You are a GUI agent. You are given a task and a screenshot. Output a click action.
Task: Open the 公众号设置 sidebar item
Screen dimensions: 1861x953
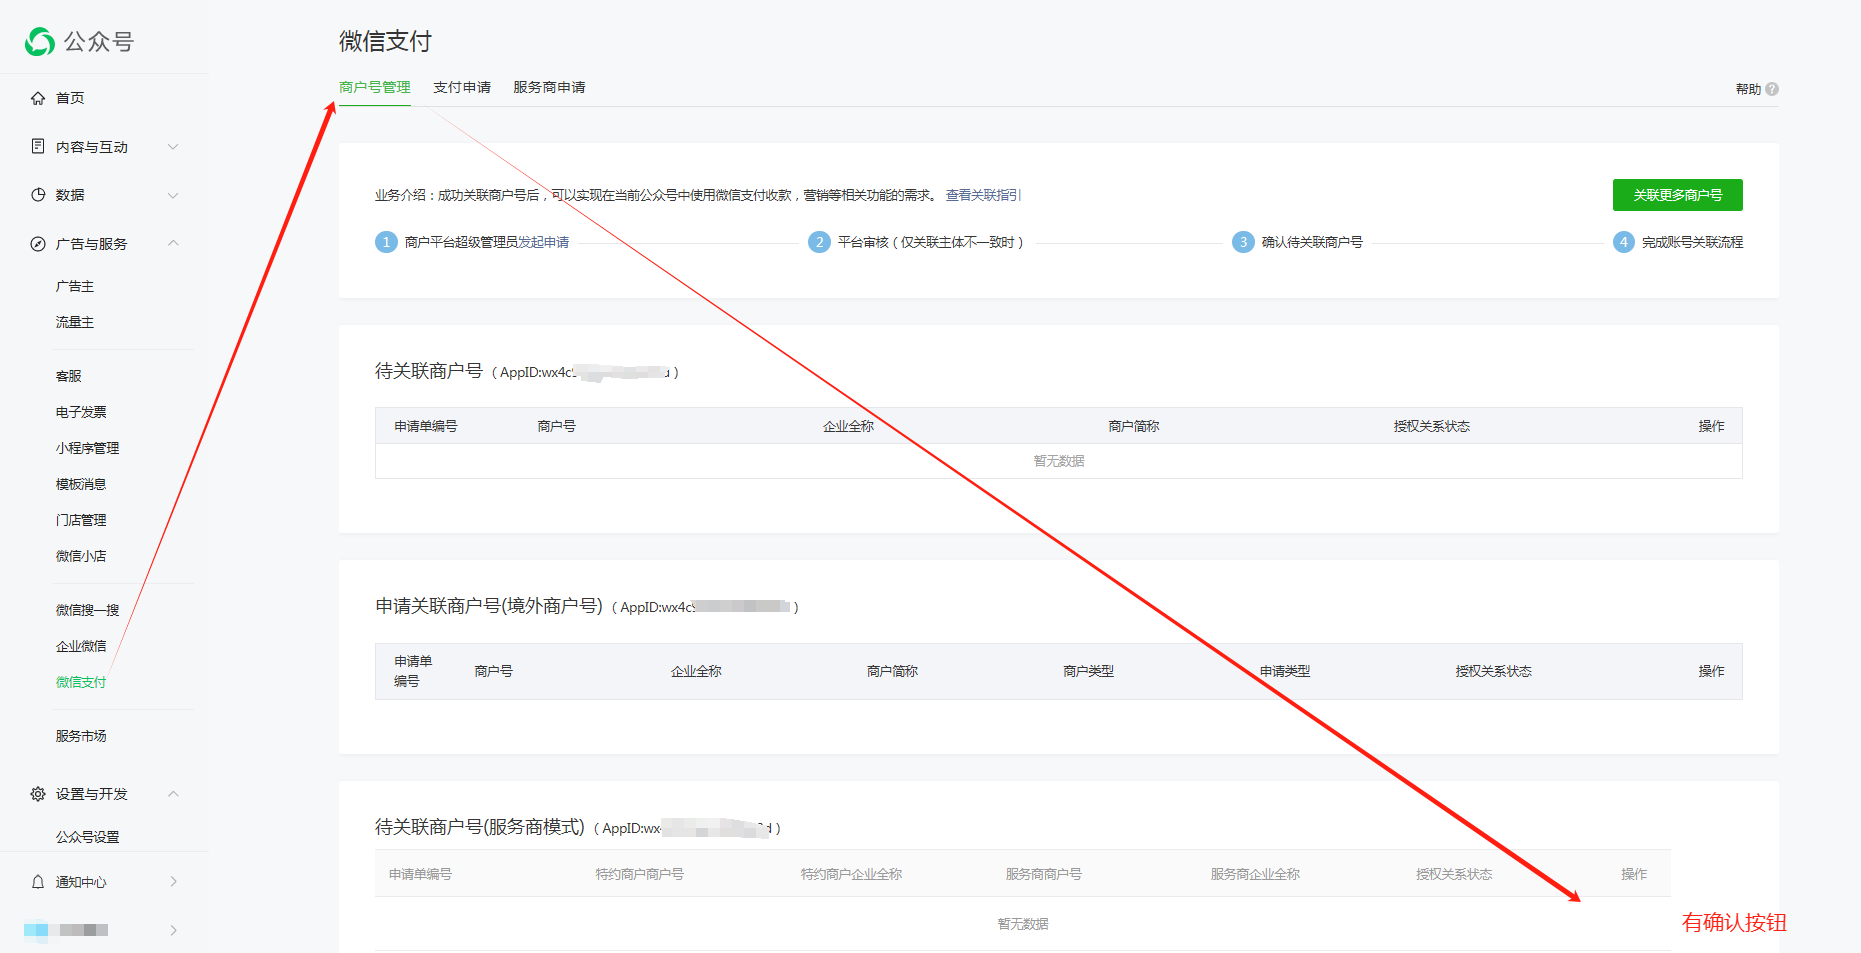tap(87, 837)
